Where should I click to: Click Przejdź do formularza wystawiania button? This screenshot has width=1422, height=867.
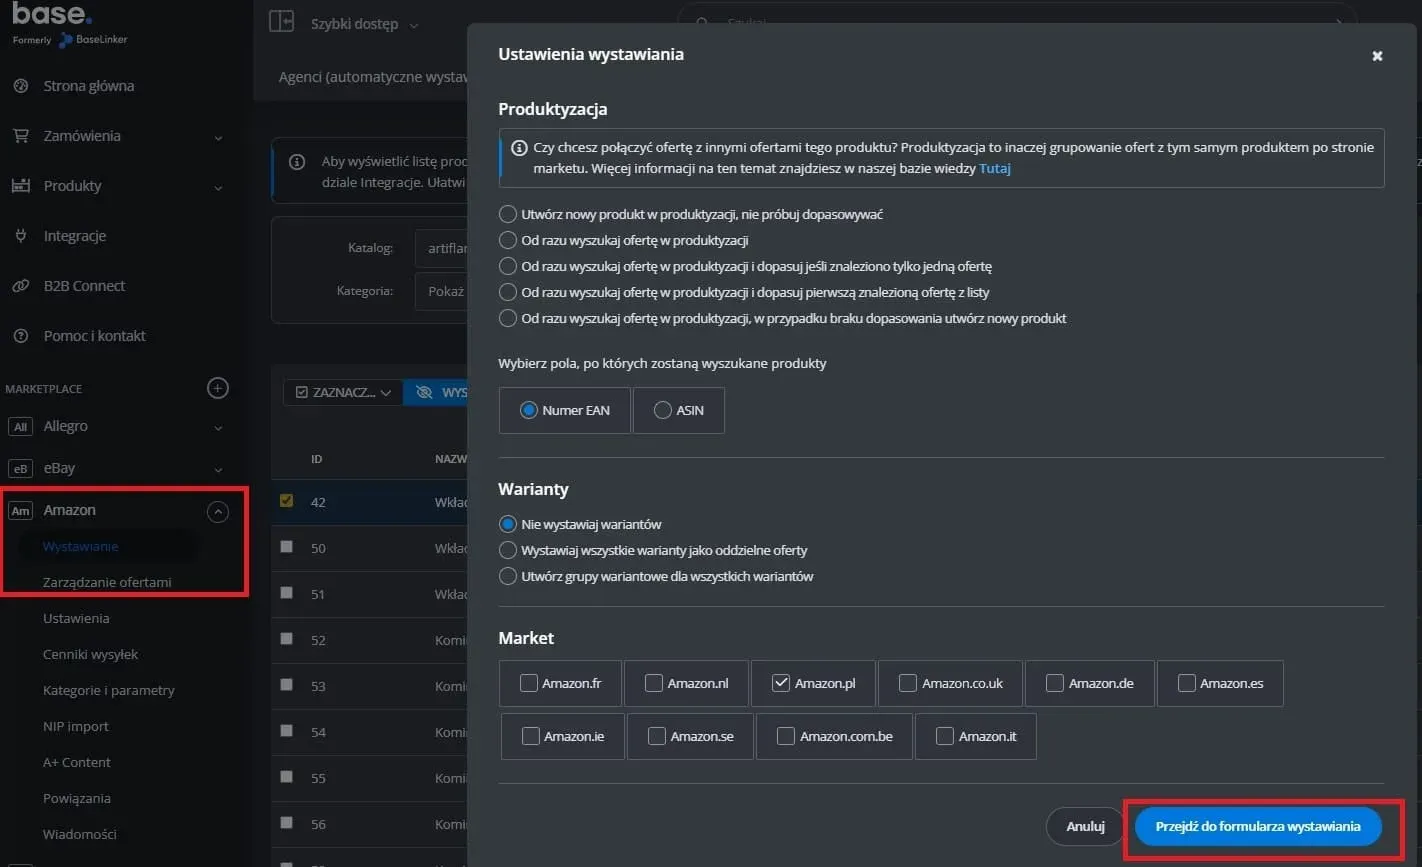[1258, 826]
